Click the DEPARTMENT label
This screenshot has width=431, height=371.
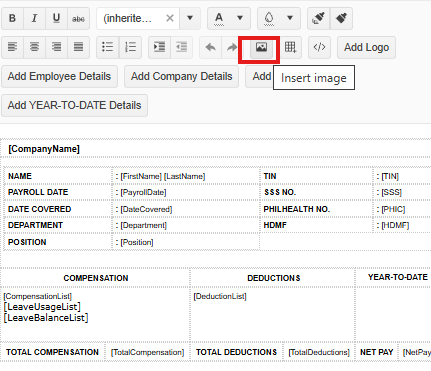pyautogui.click(x=35, y=225)
